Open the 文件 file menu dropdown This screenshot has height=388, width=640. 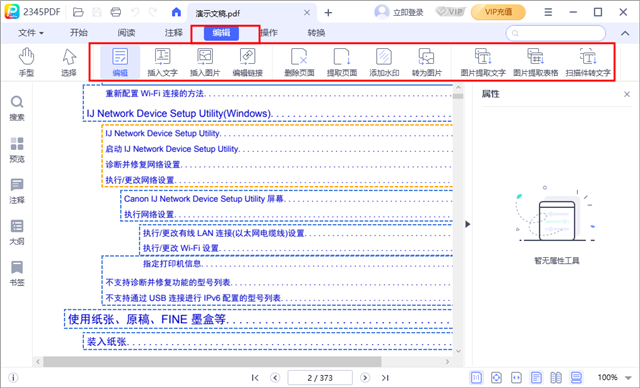point(31,33)
